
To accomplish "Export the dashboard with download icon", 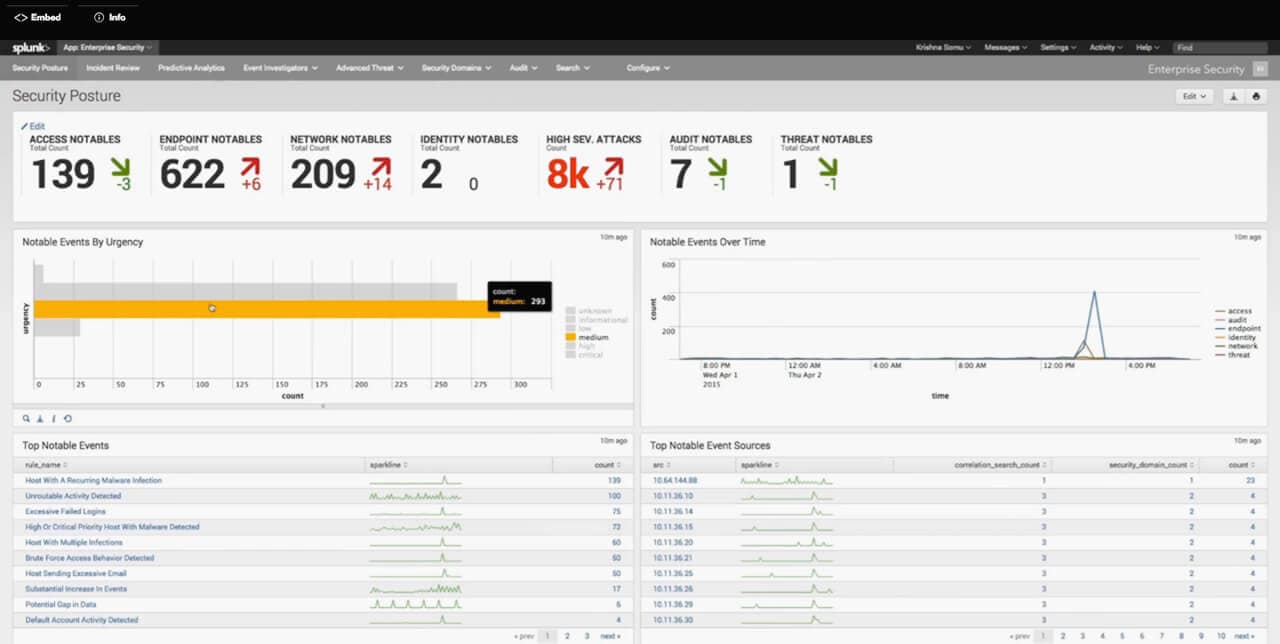I will click(x=1233, y=97).
